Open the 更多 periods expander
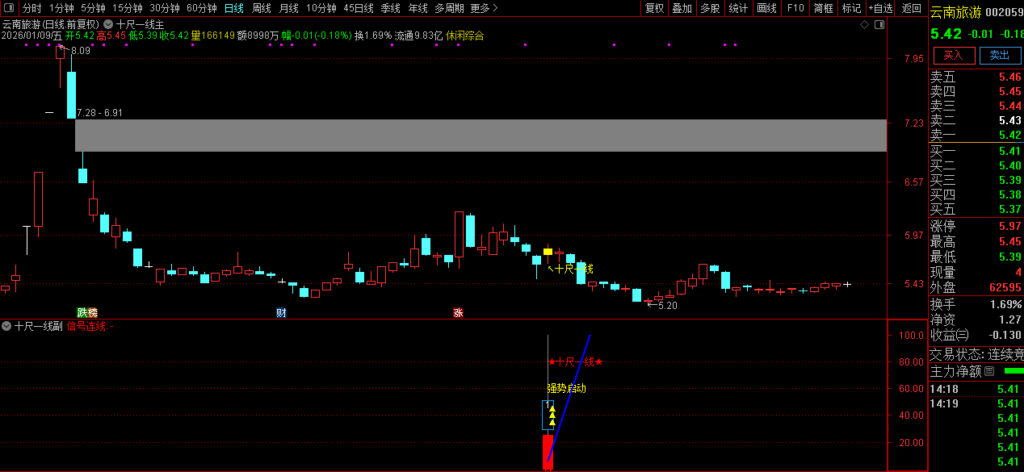The image size is (1024, 472). pos(484,8)
